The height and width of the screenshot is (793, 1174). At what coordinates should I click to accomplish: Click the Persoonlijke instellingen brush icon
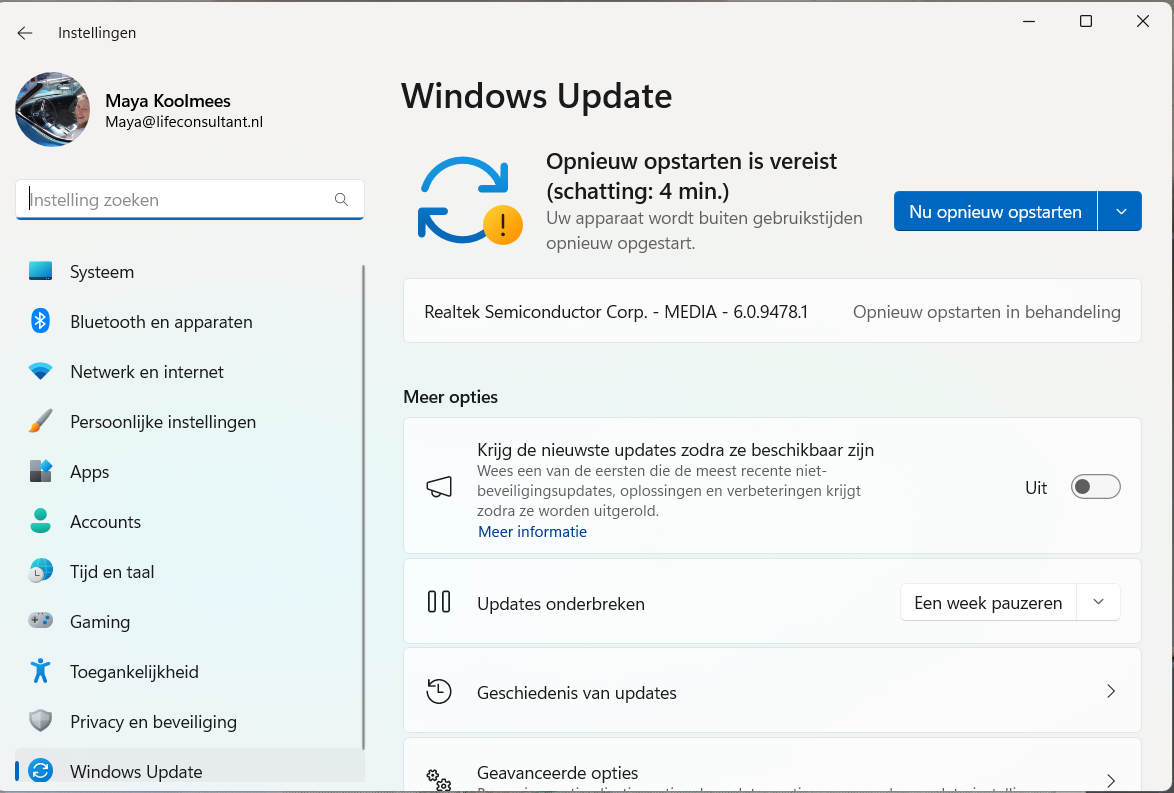click(40, 421)
